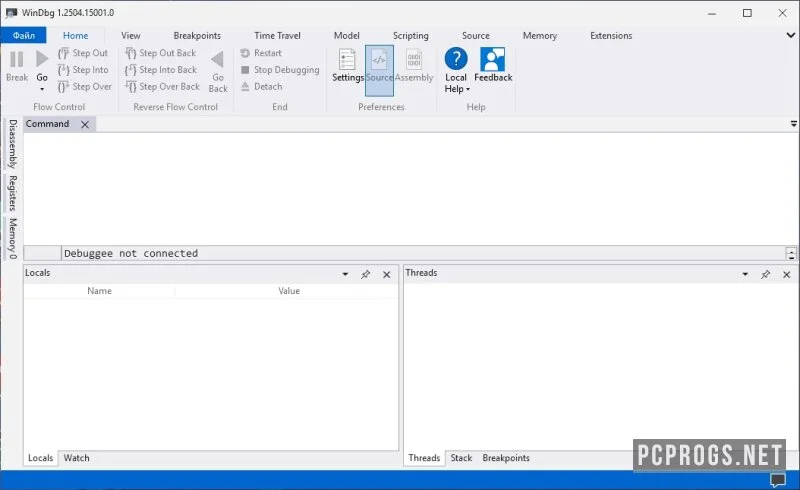Click the command input expand button
Image resolution: width=800 pixels, height=490 pixels.
click(x=791, y=253)
